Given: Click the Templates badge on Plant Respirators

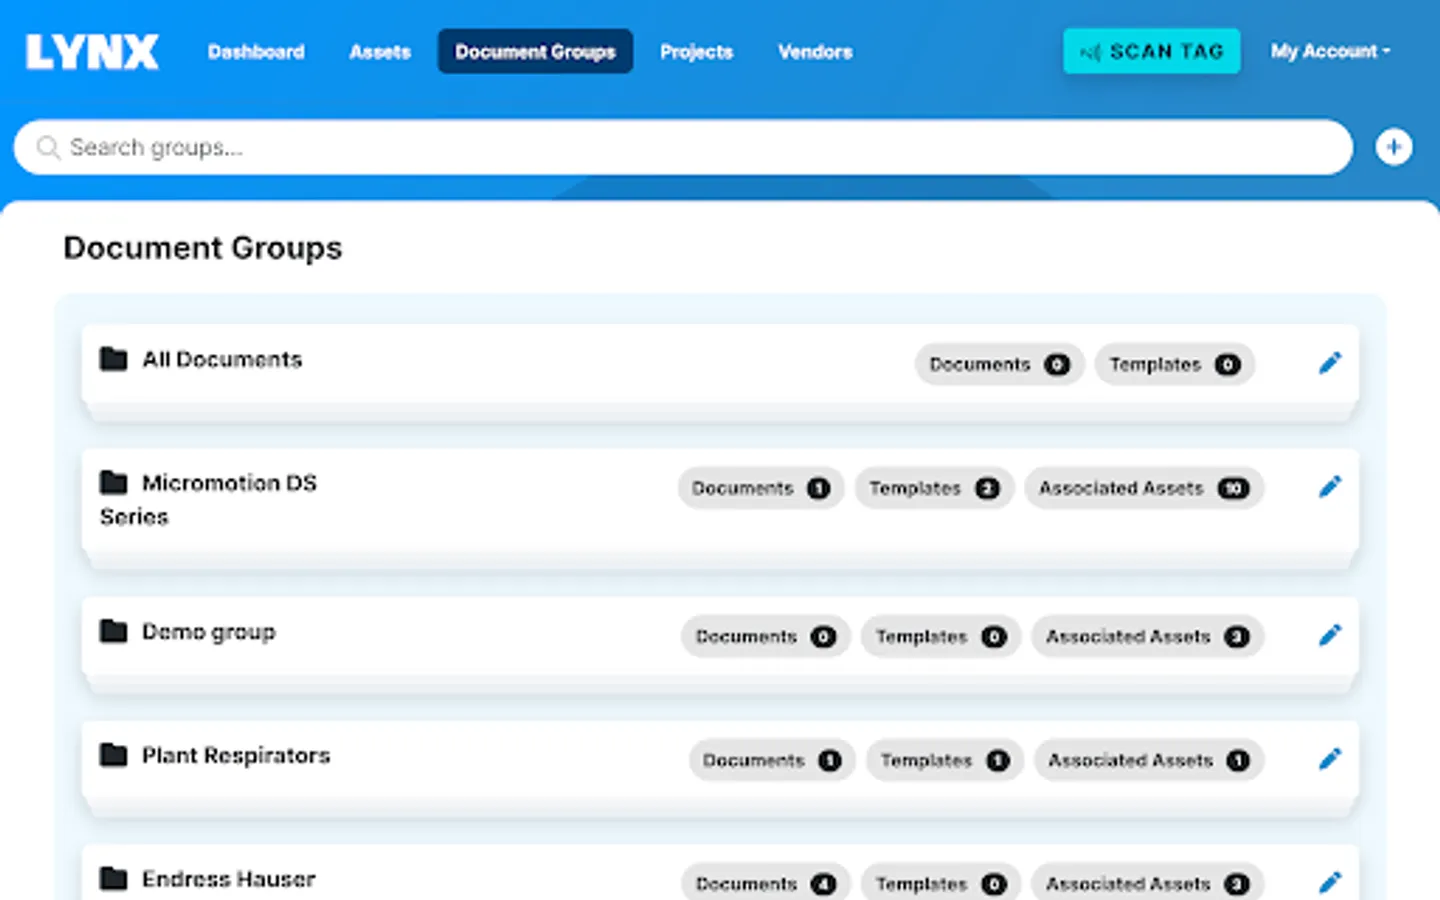Looking at the screenshot, I should coord(944,760).
